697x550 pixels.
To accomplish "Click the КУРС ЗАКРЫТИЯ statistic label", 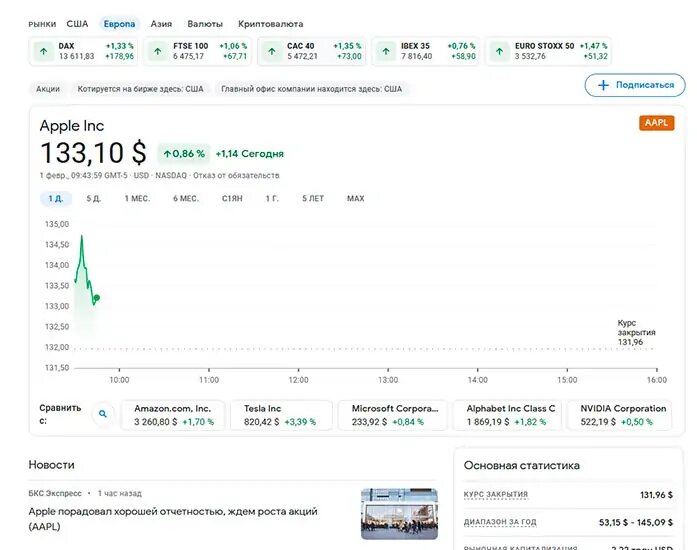I will coord(496,494).
